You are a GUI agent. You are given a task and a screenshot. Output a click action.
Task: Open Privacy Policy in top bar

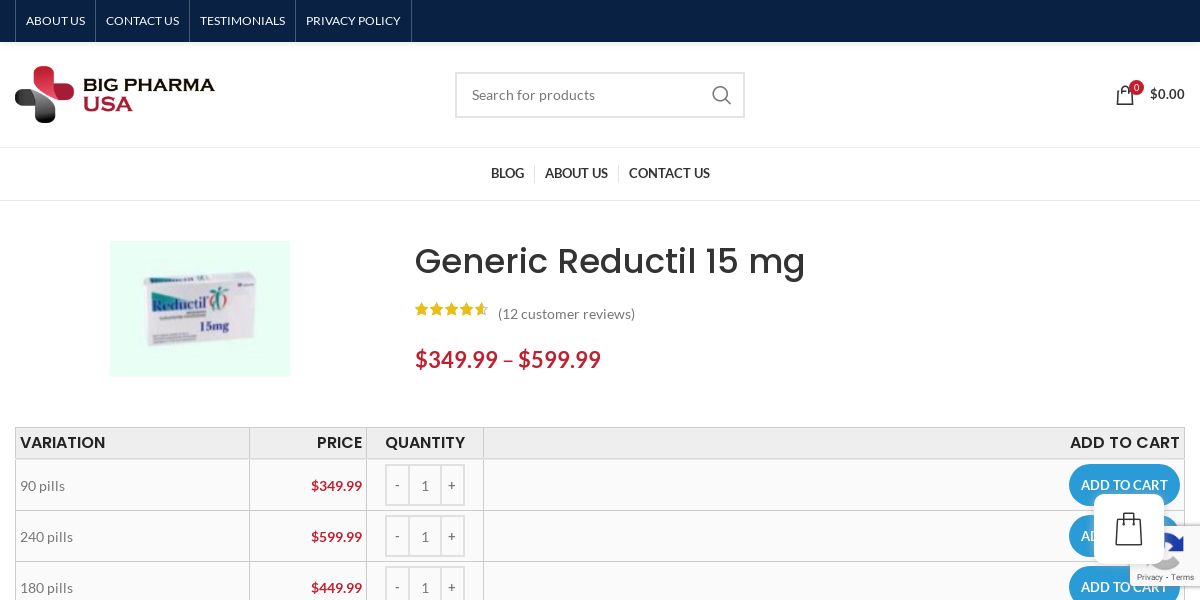point(353,21)
